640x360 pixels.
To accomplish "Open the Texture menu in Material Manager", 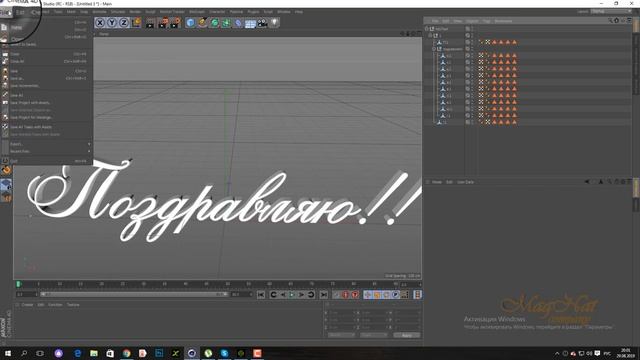I will click(x=73, y=305).
